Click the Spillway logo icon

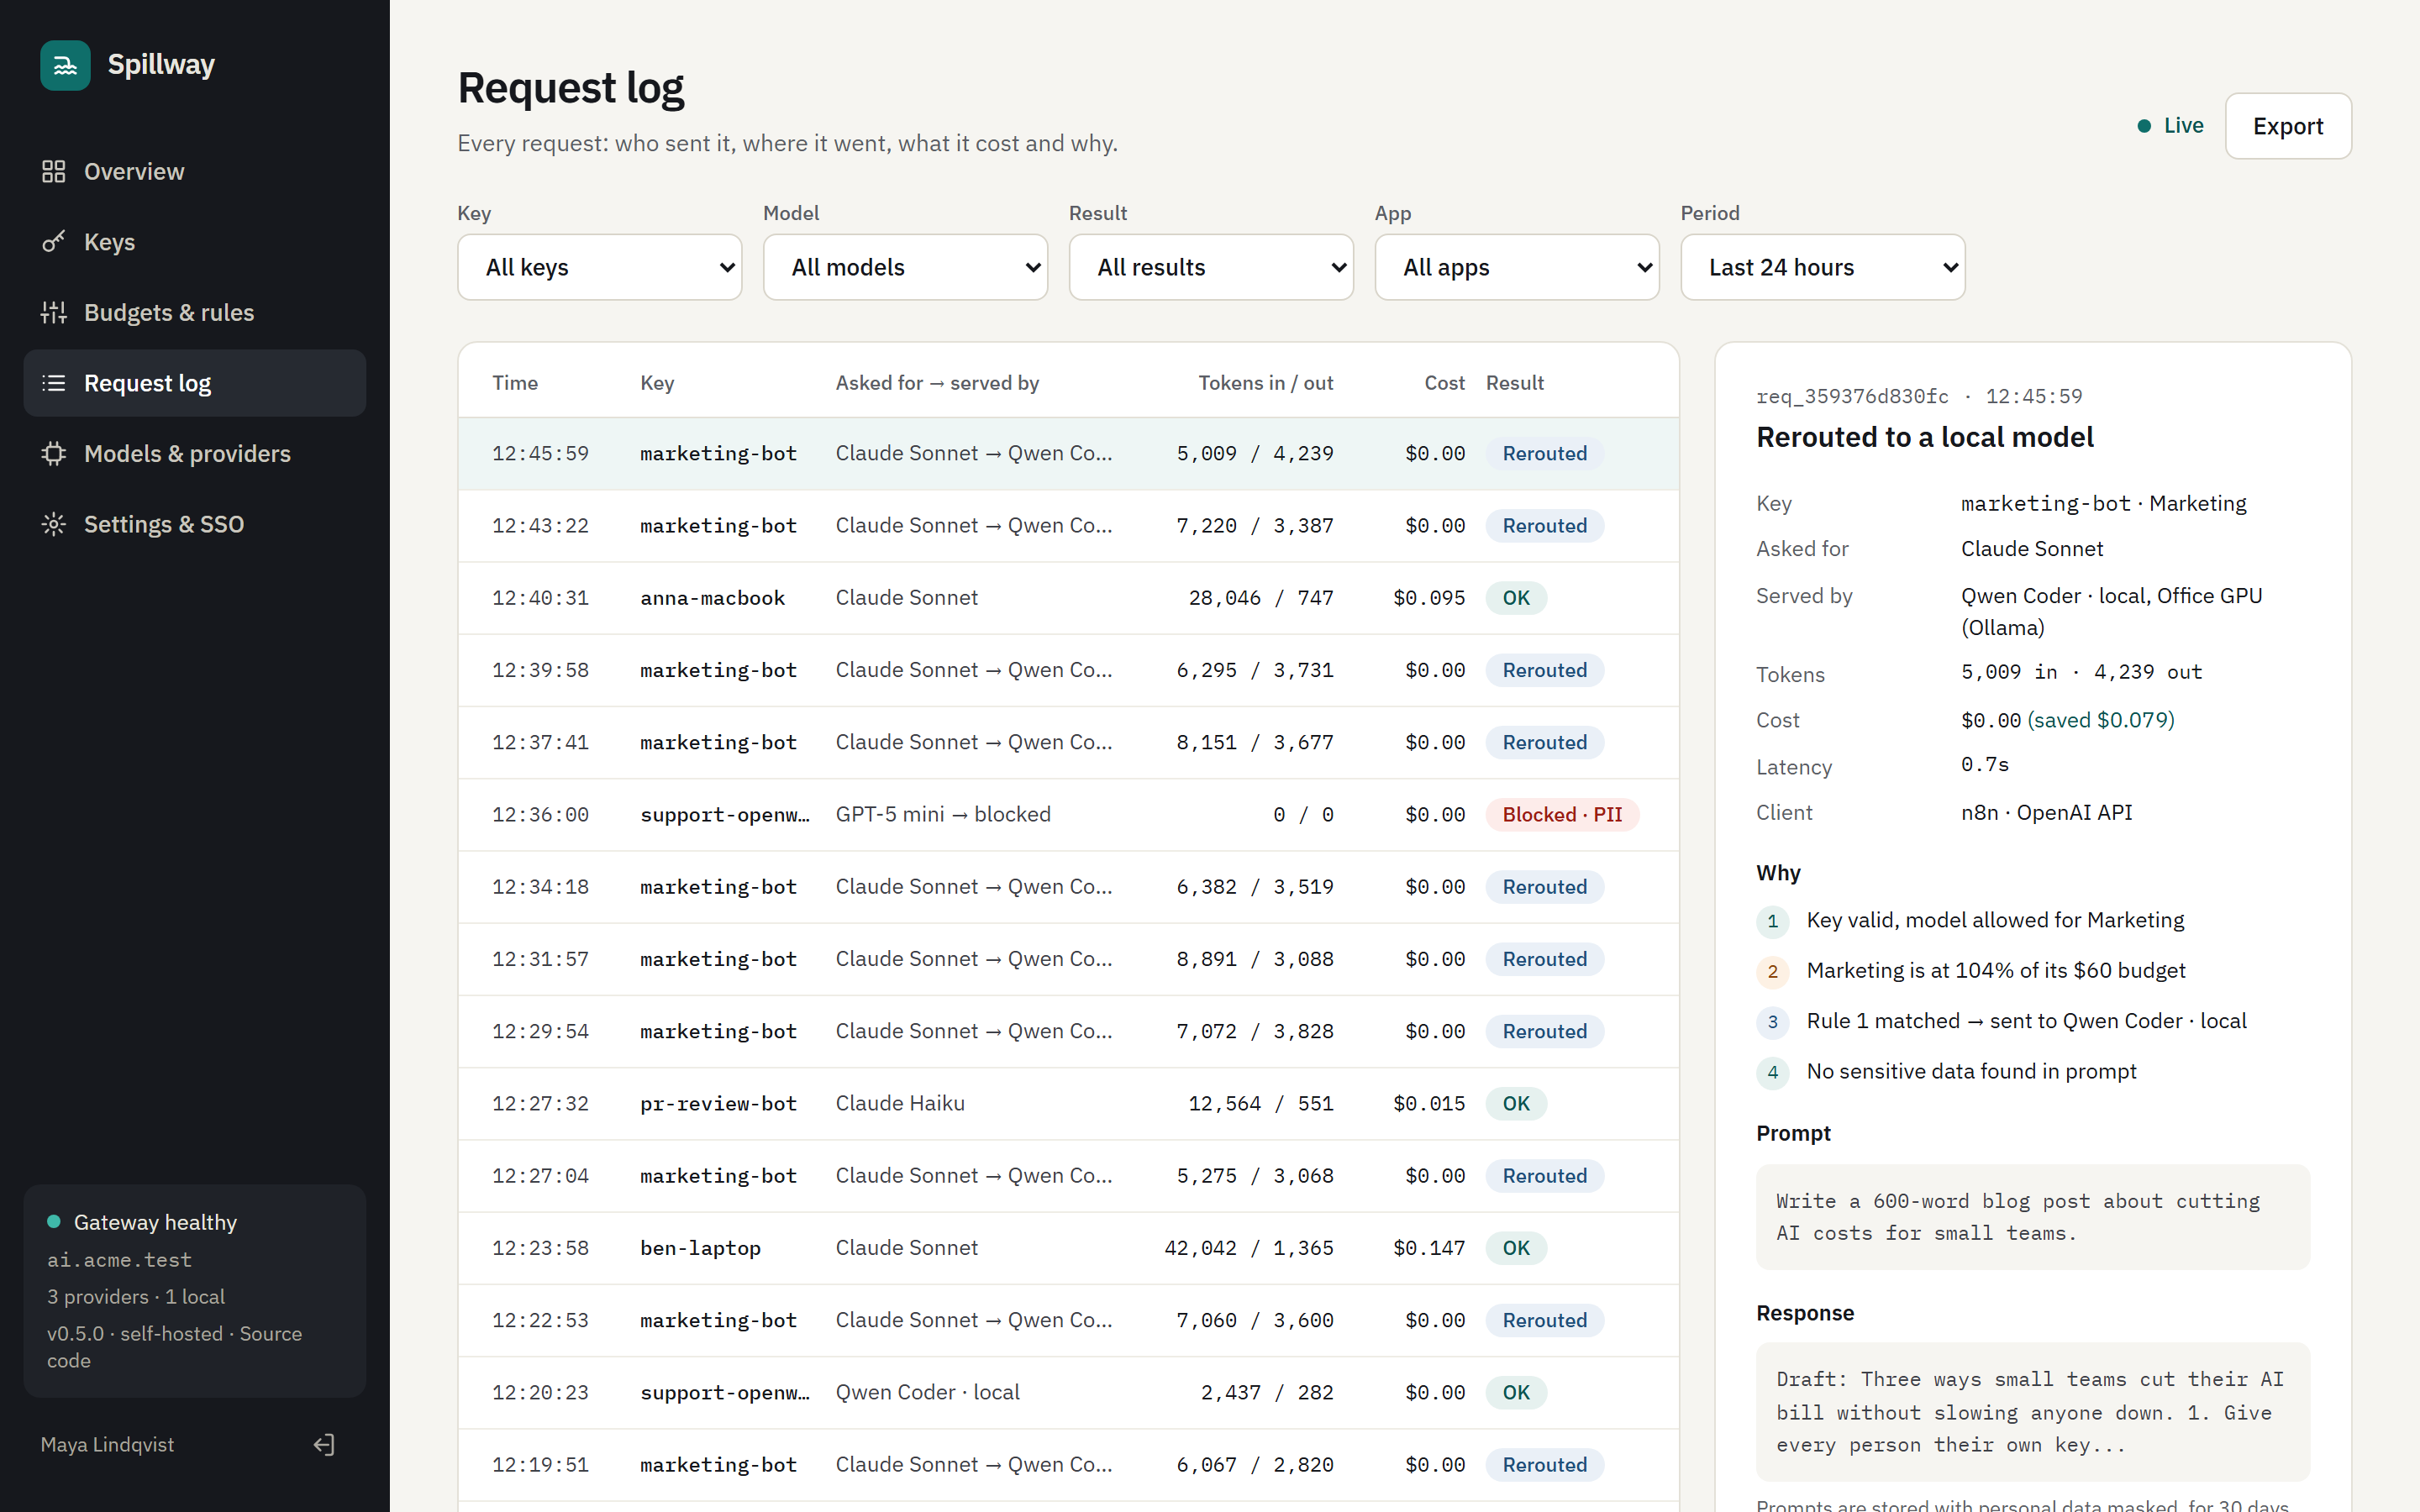[65, 65]
